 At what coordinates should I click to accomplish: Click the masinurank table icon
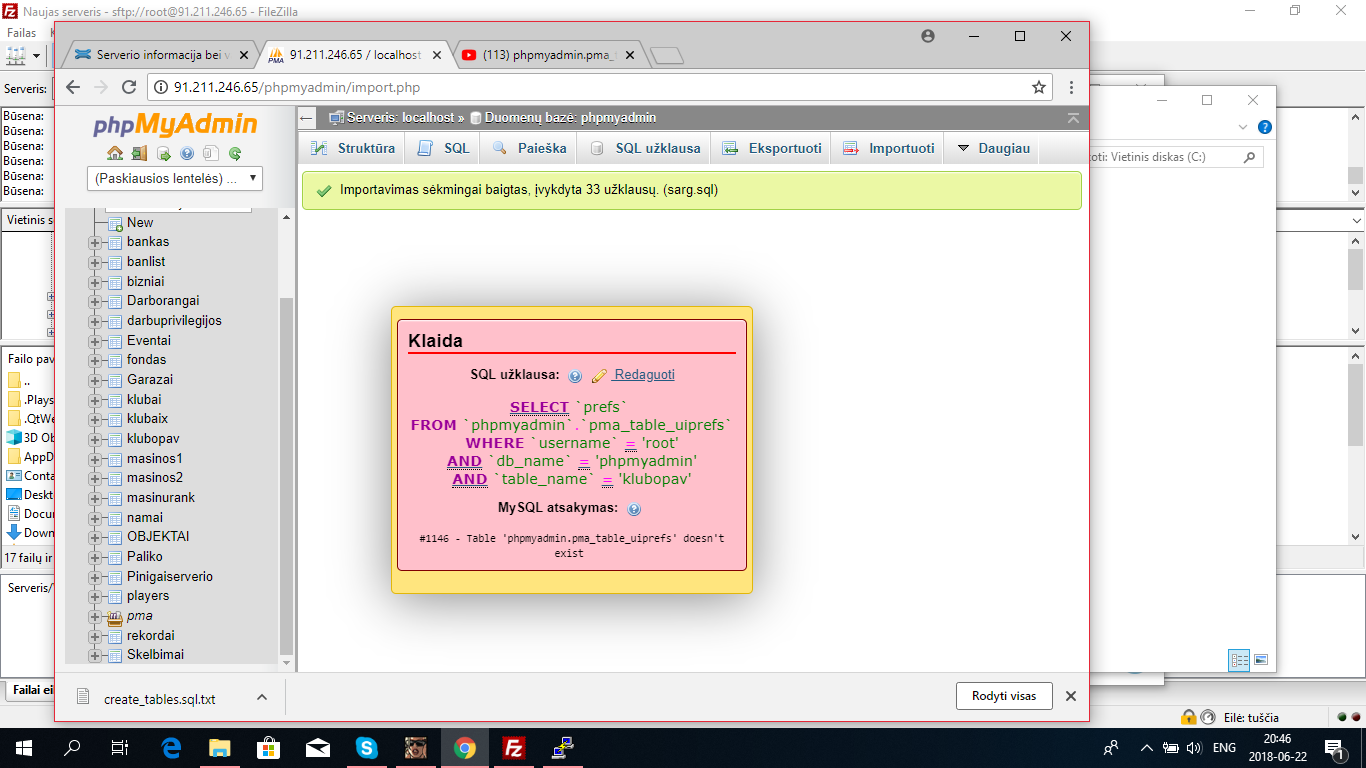point(114,498)
